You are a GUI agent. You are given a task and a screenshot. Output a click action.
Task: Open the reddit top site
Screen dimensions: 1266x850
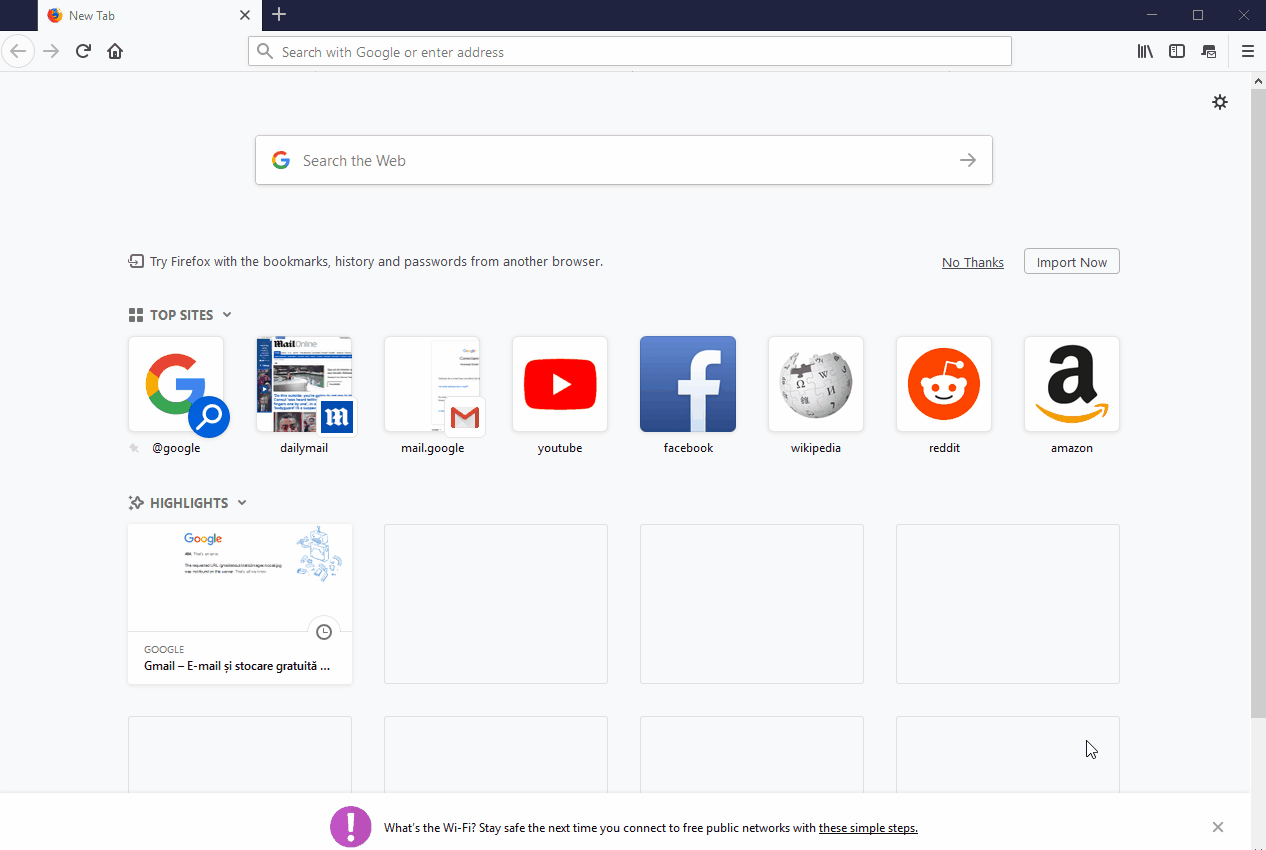[x=944, y=385]
